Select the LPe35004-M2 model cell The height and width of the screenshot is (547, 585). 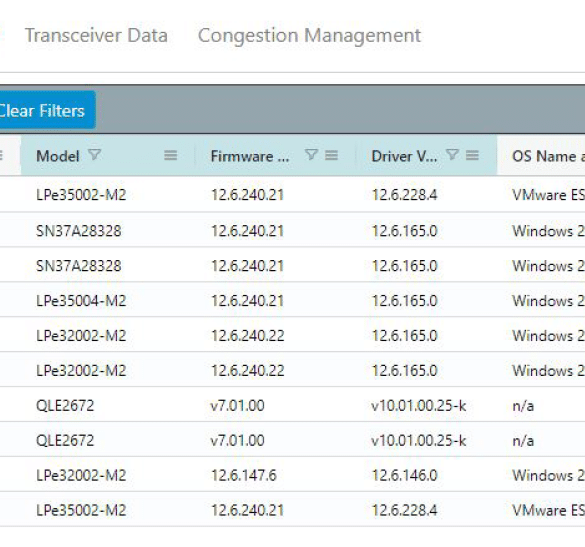(81, 301)
